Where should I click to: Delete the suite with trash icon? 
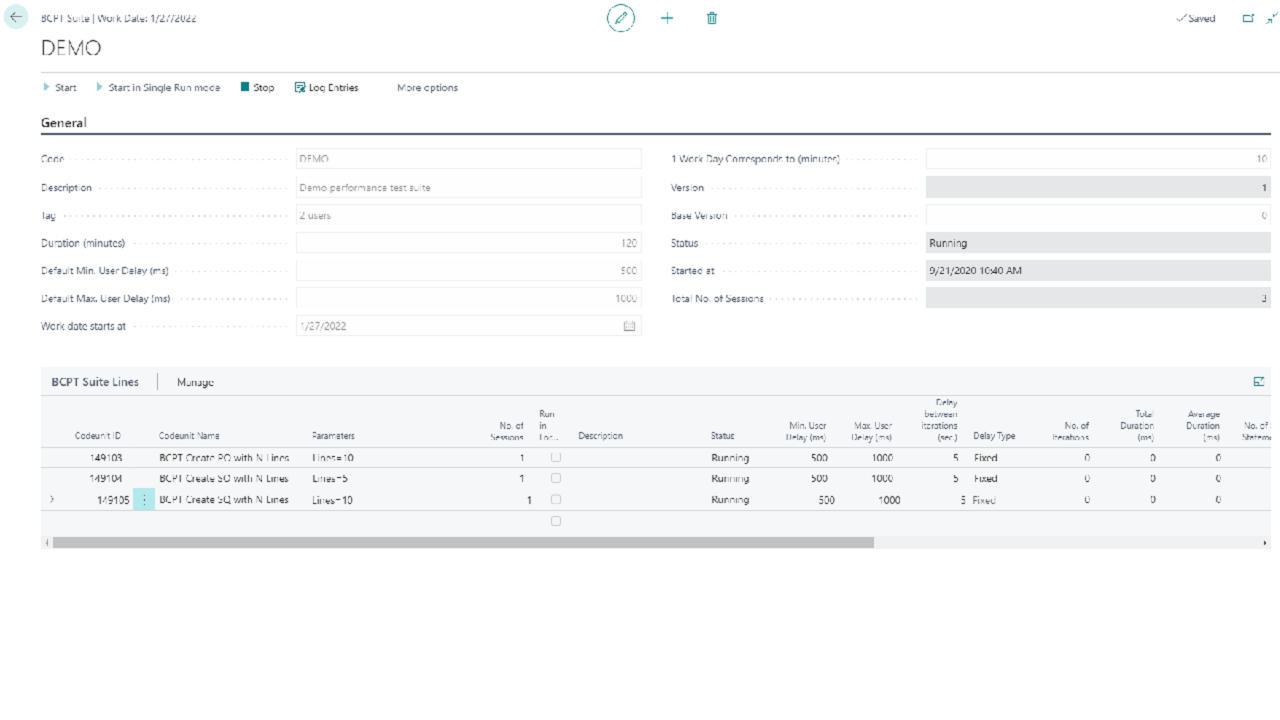712,18
